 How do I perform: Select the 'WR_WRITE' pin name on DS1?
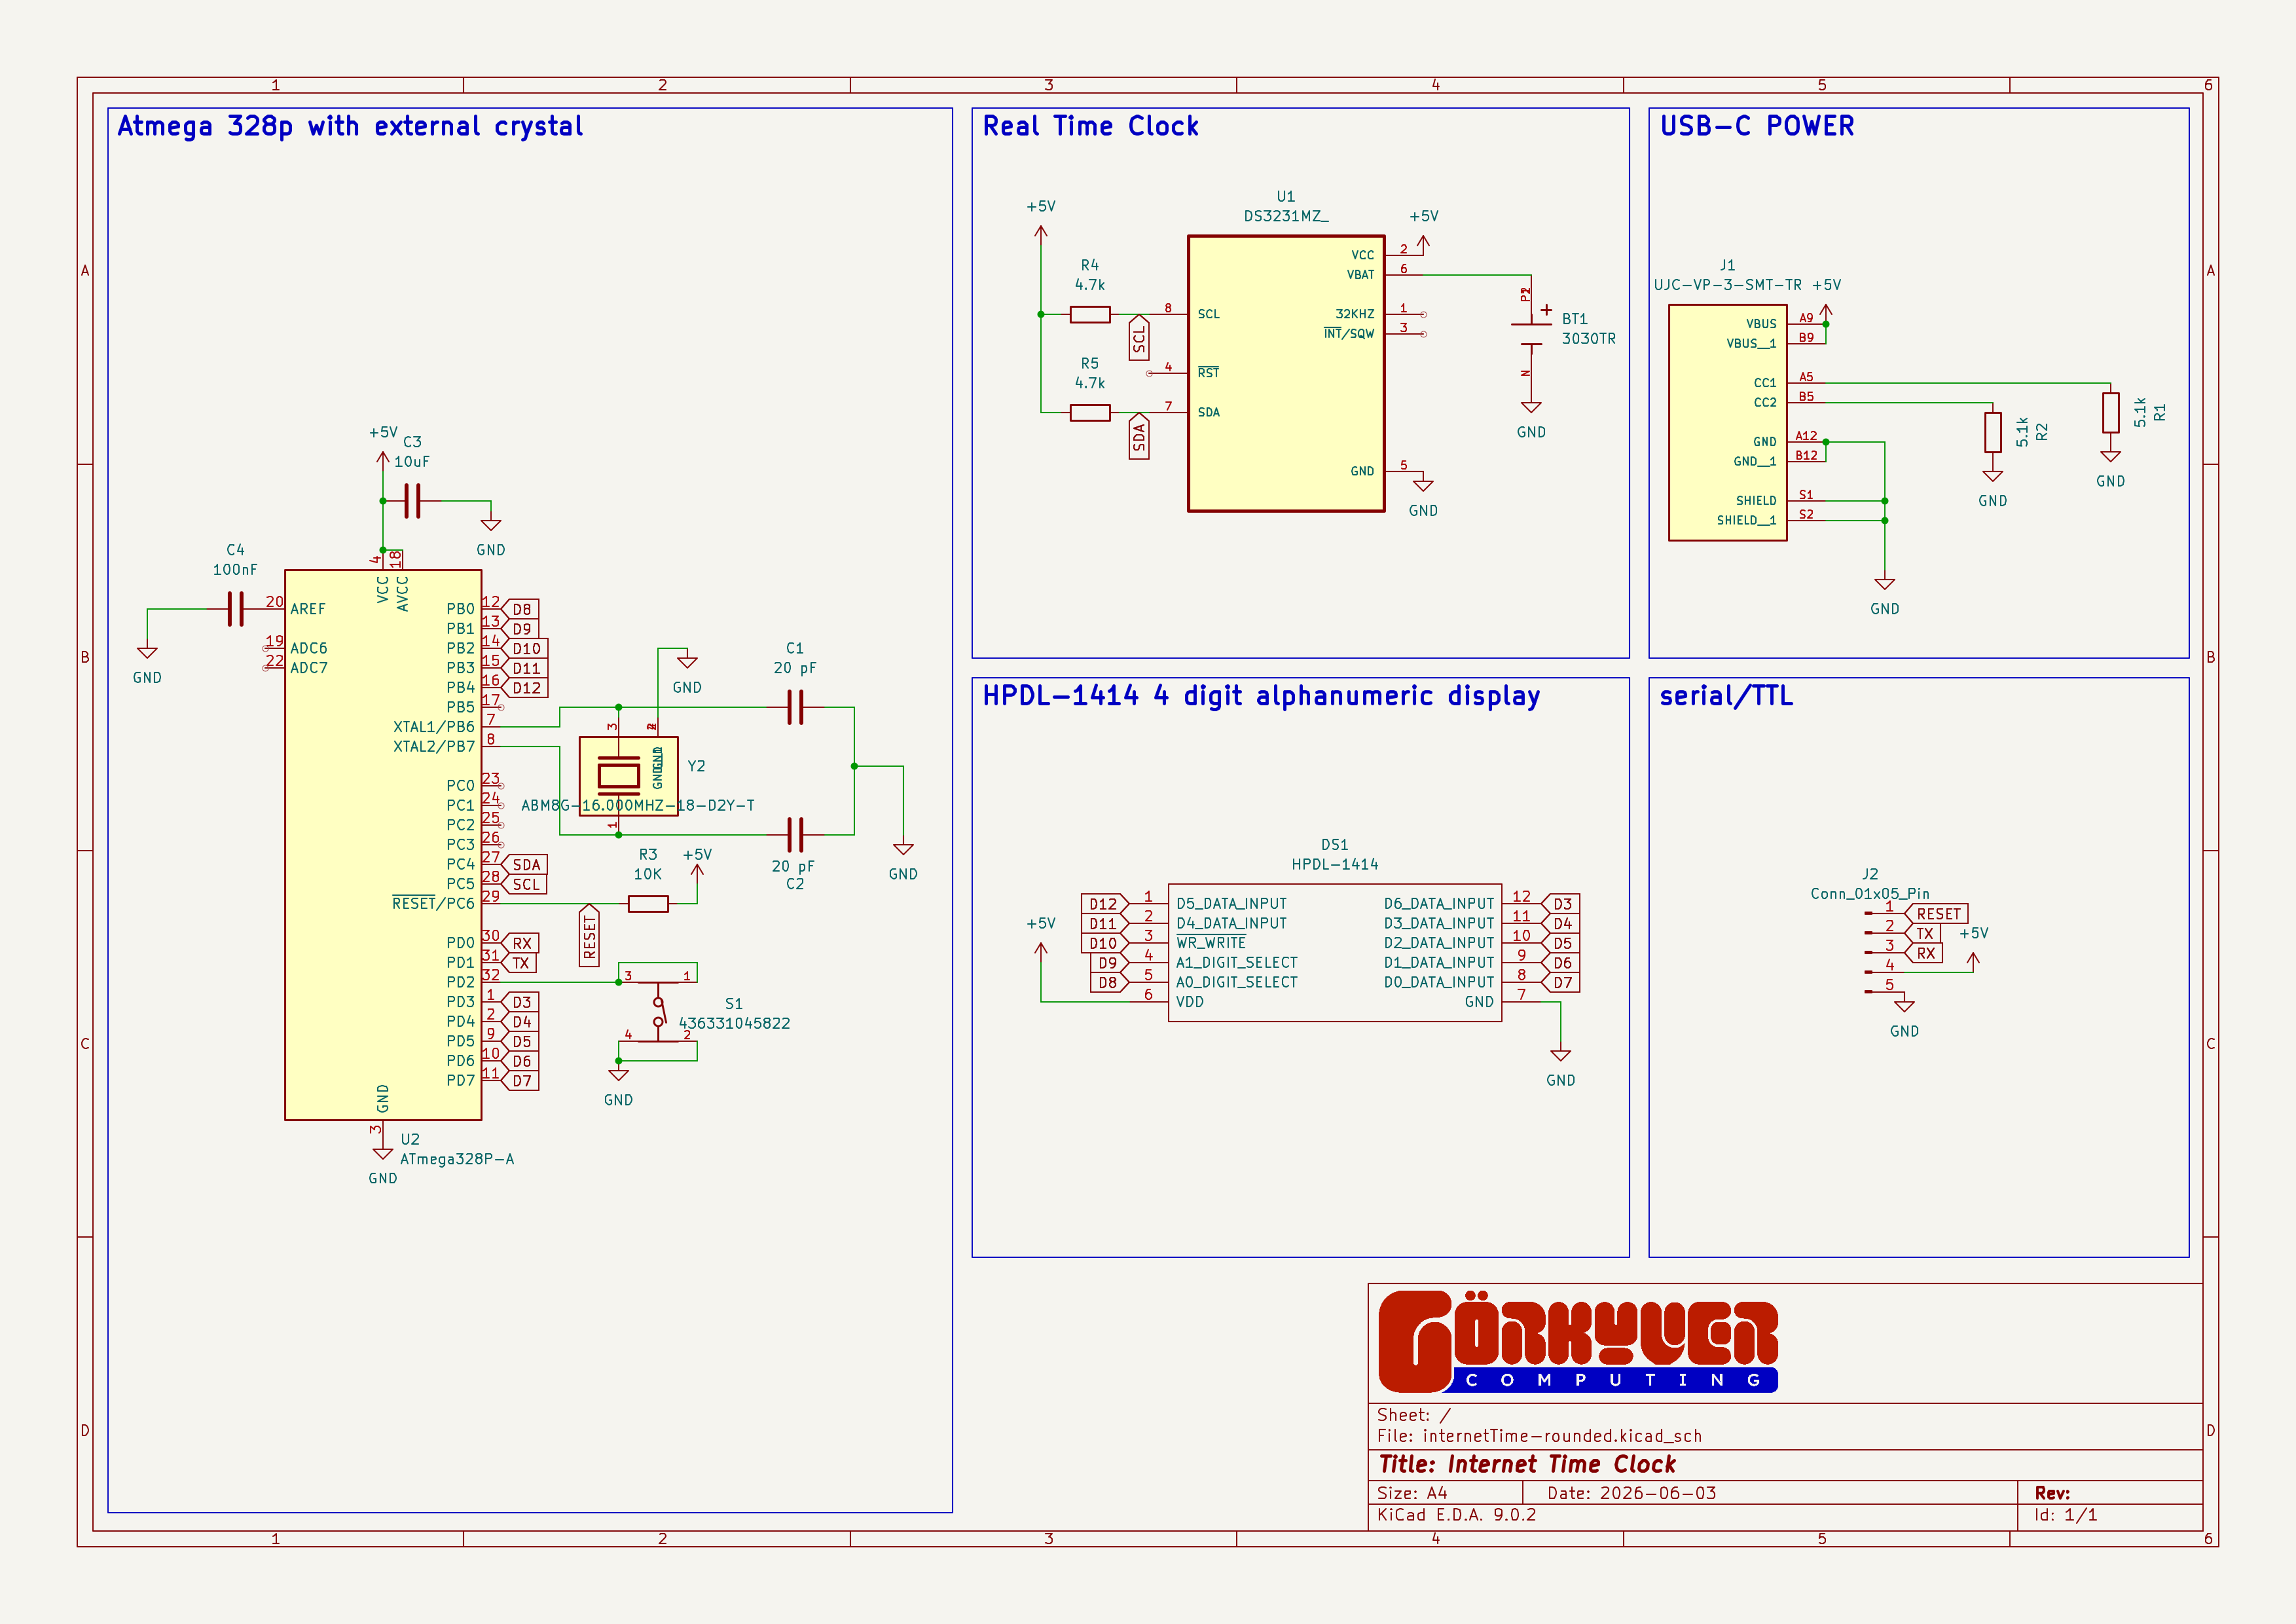tap(1211, 943)
